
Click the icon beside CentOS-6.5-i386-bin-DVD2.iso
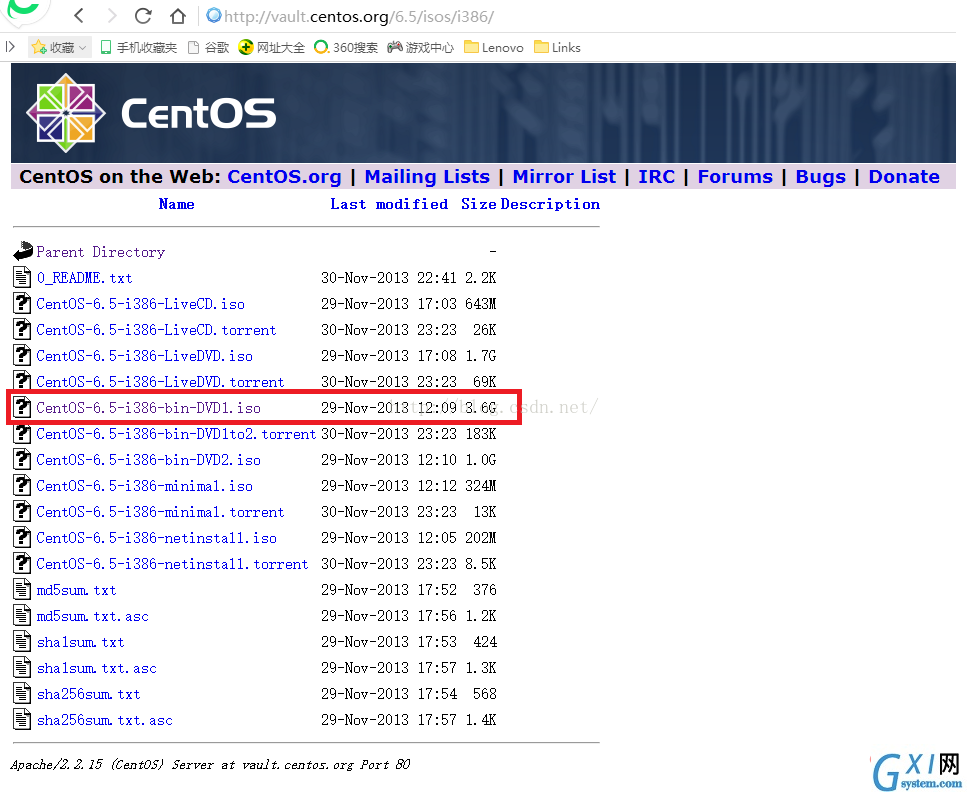click(x=22, y=458)
